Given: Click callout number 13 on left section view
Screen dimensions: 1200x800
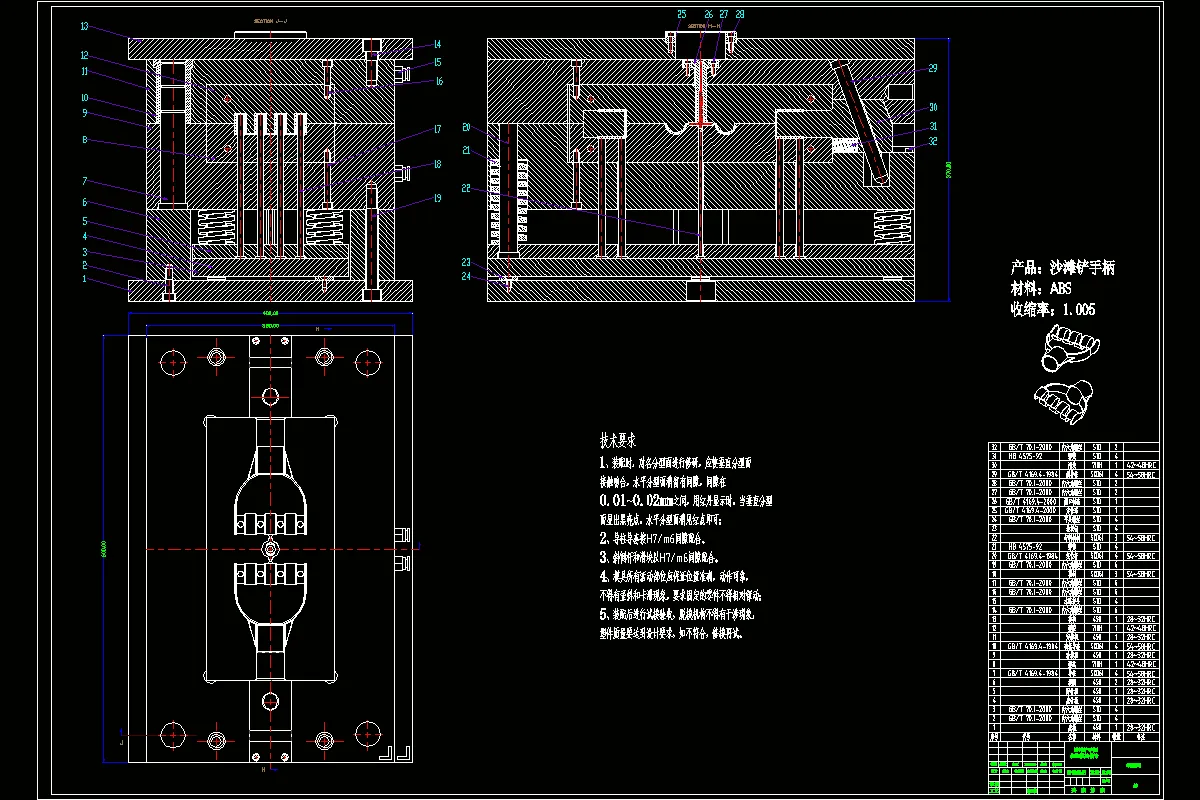Looking at the screenshot, I should (85, 27).
